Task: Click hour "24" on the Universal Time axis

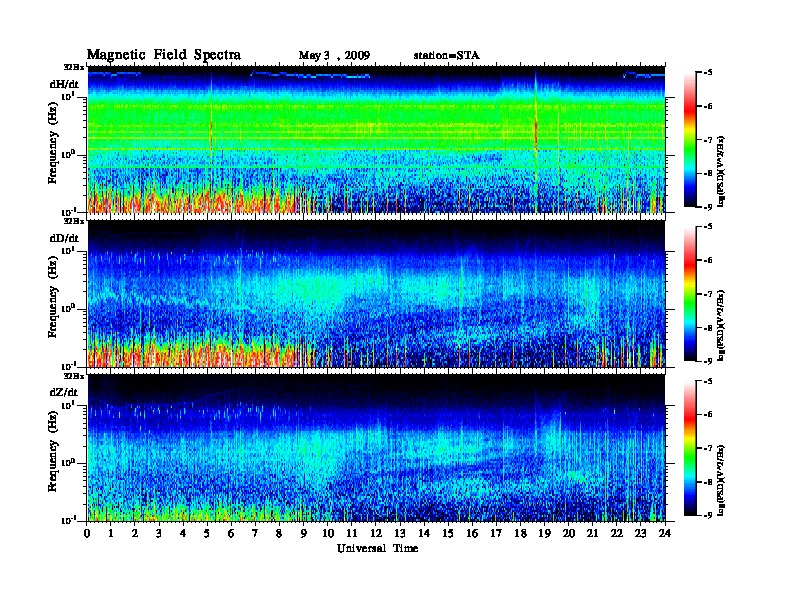Action: 665,533
